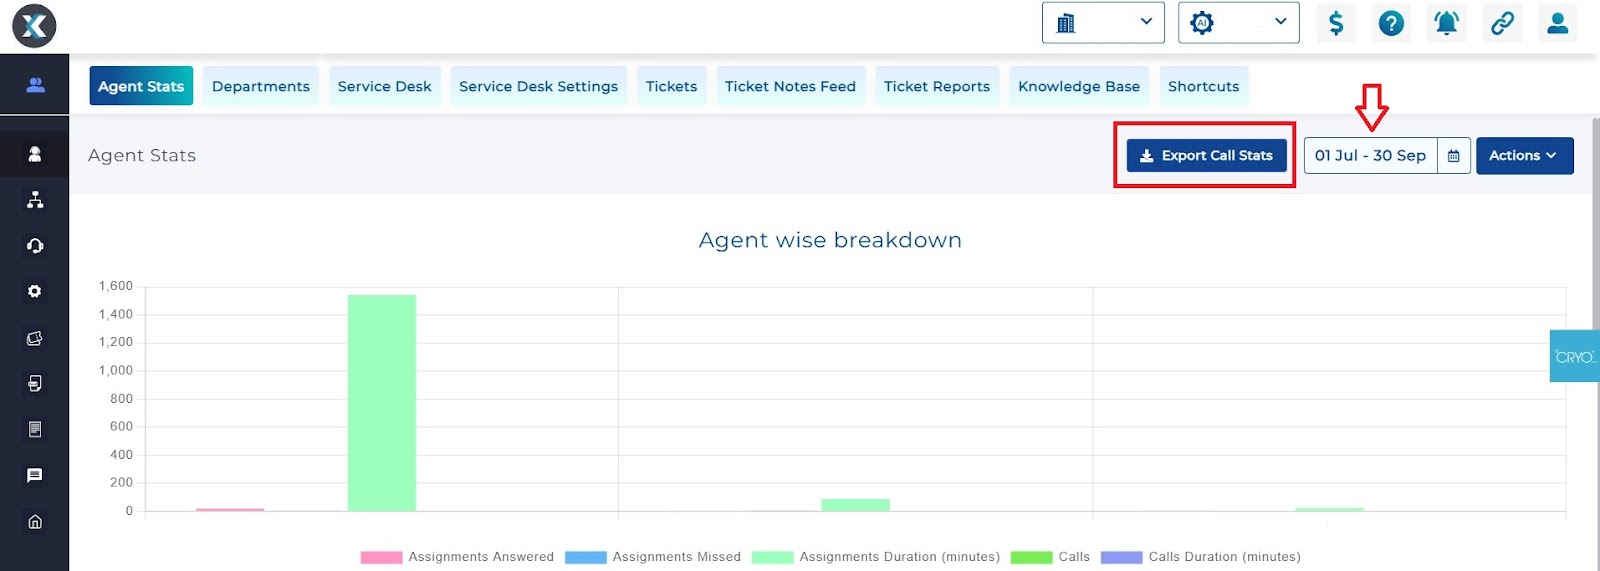Go to the Tickets tab

coord(672,86)
